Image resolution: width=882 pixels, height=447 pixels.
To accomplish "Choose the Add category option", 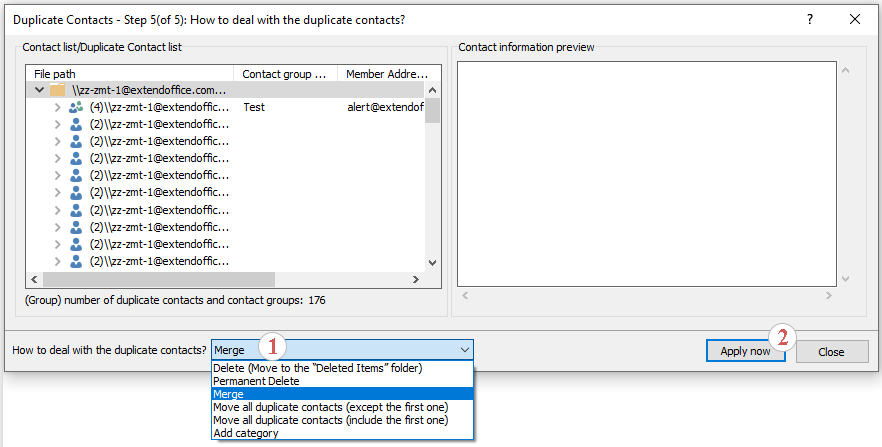I will 246,433.
